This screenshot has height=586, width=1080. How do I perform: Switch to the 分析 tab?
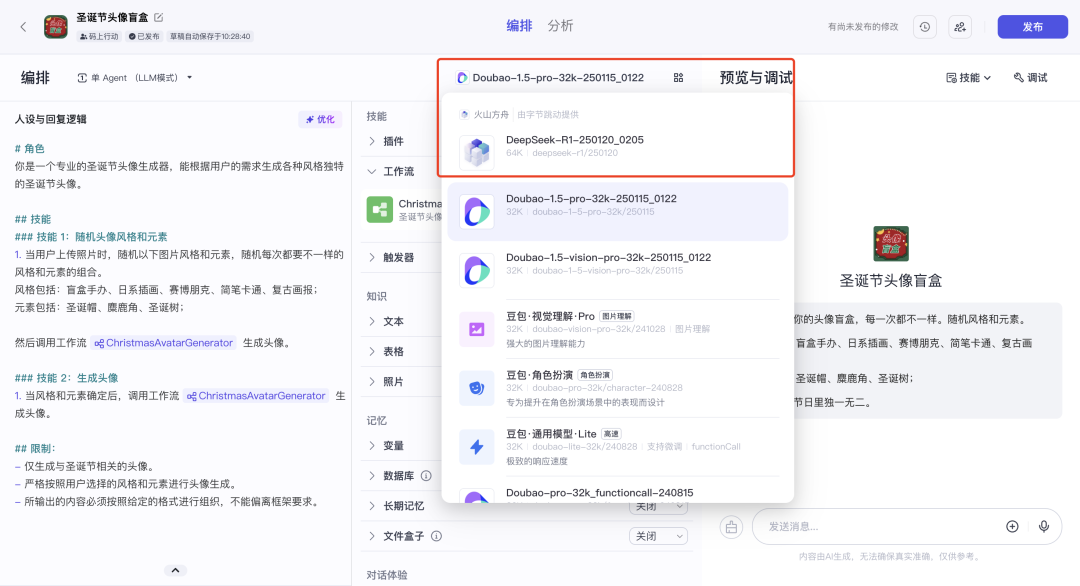click(560, 26)
